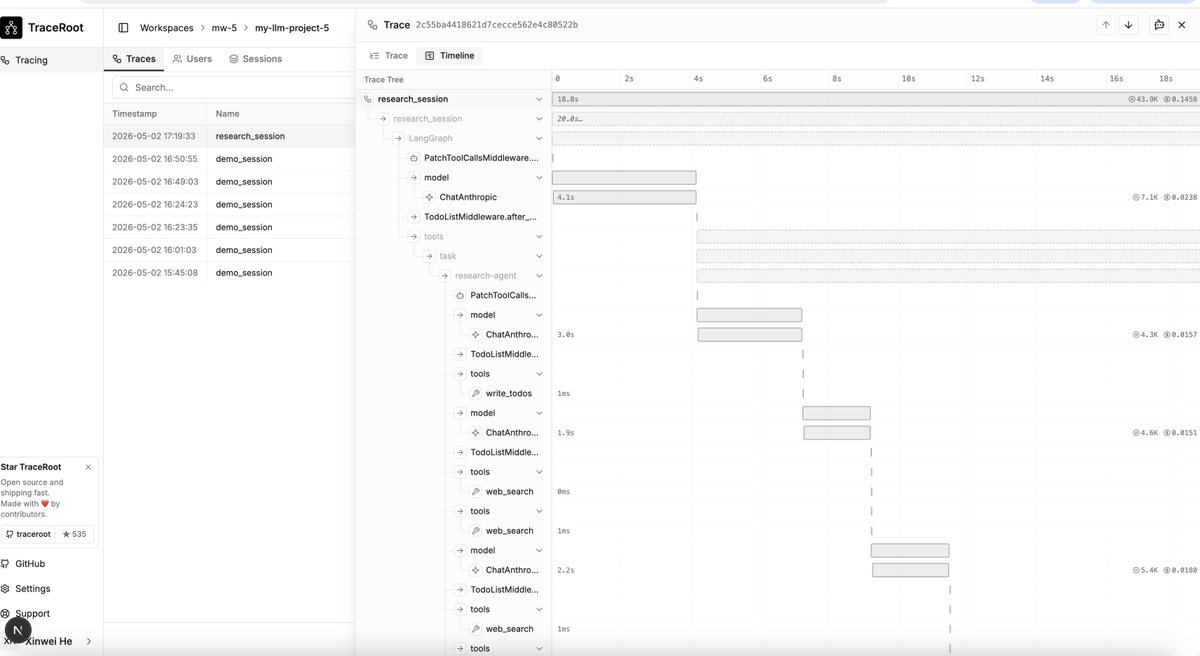Click the arrow icon beside TodoListMiddleware.after_ row
This screenshot has height=656, width=1200.
point(414,217)
